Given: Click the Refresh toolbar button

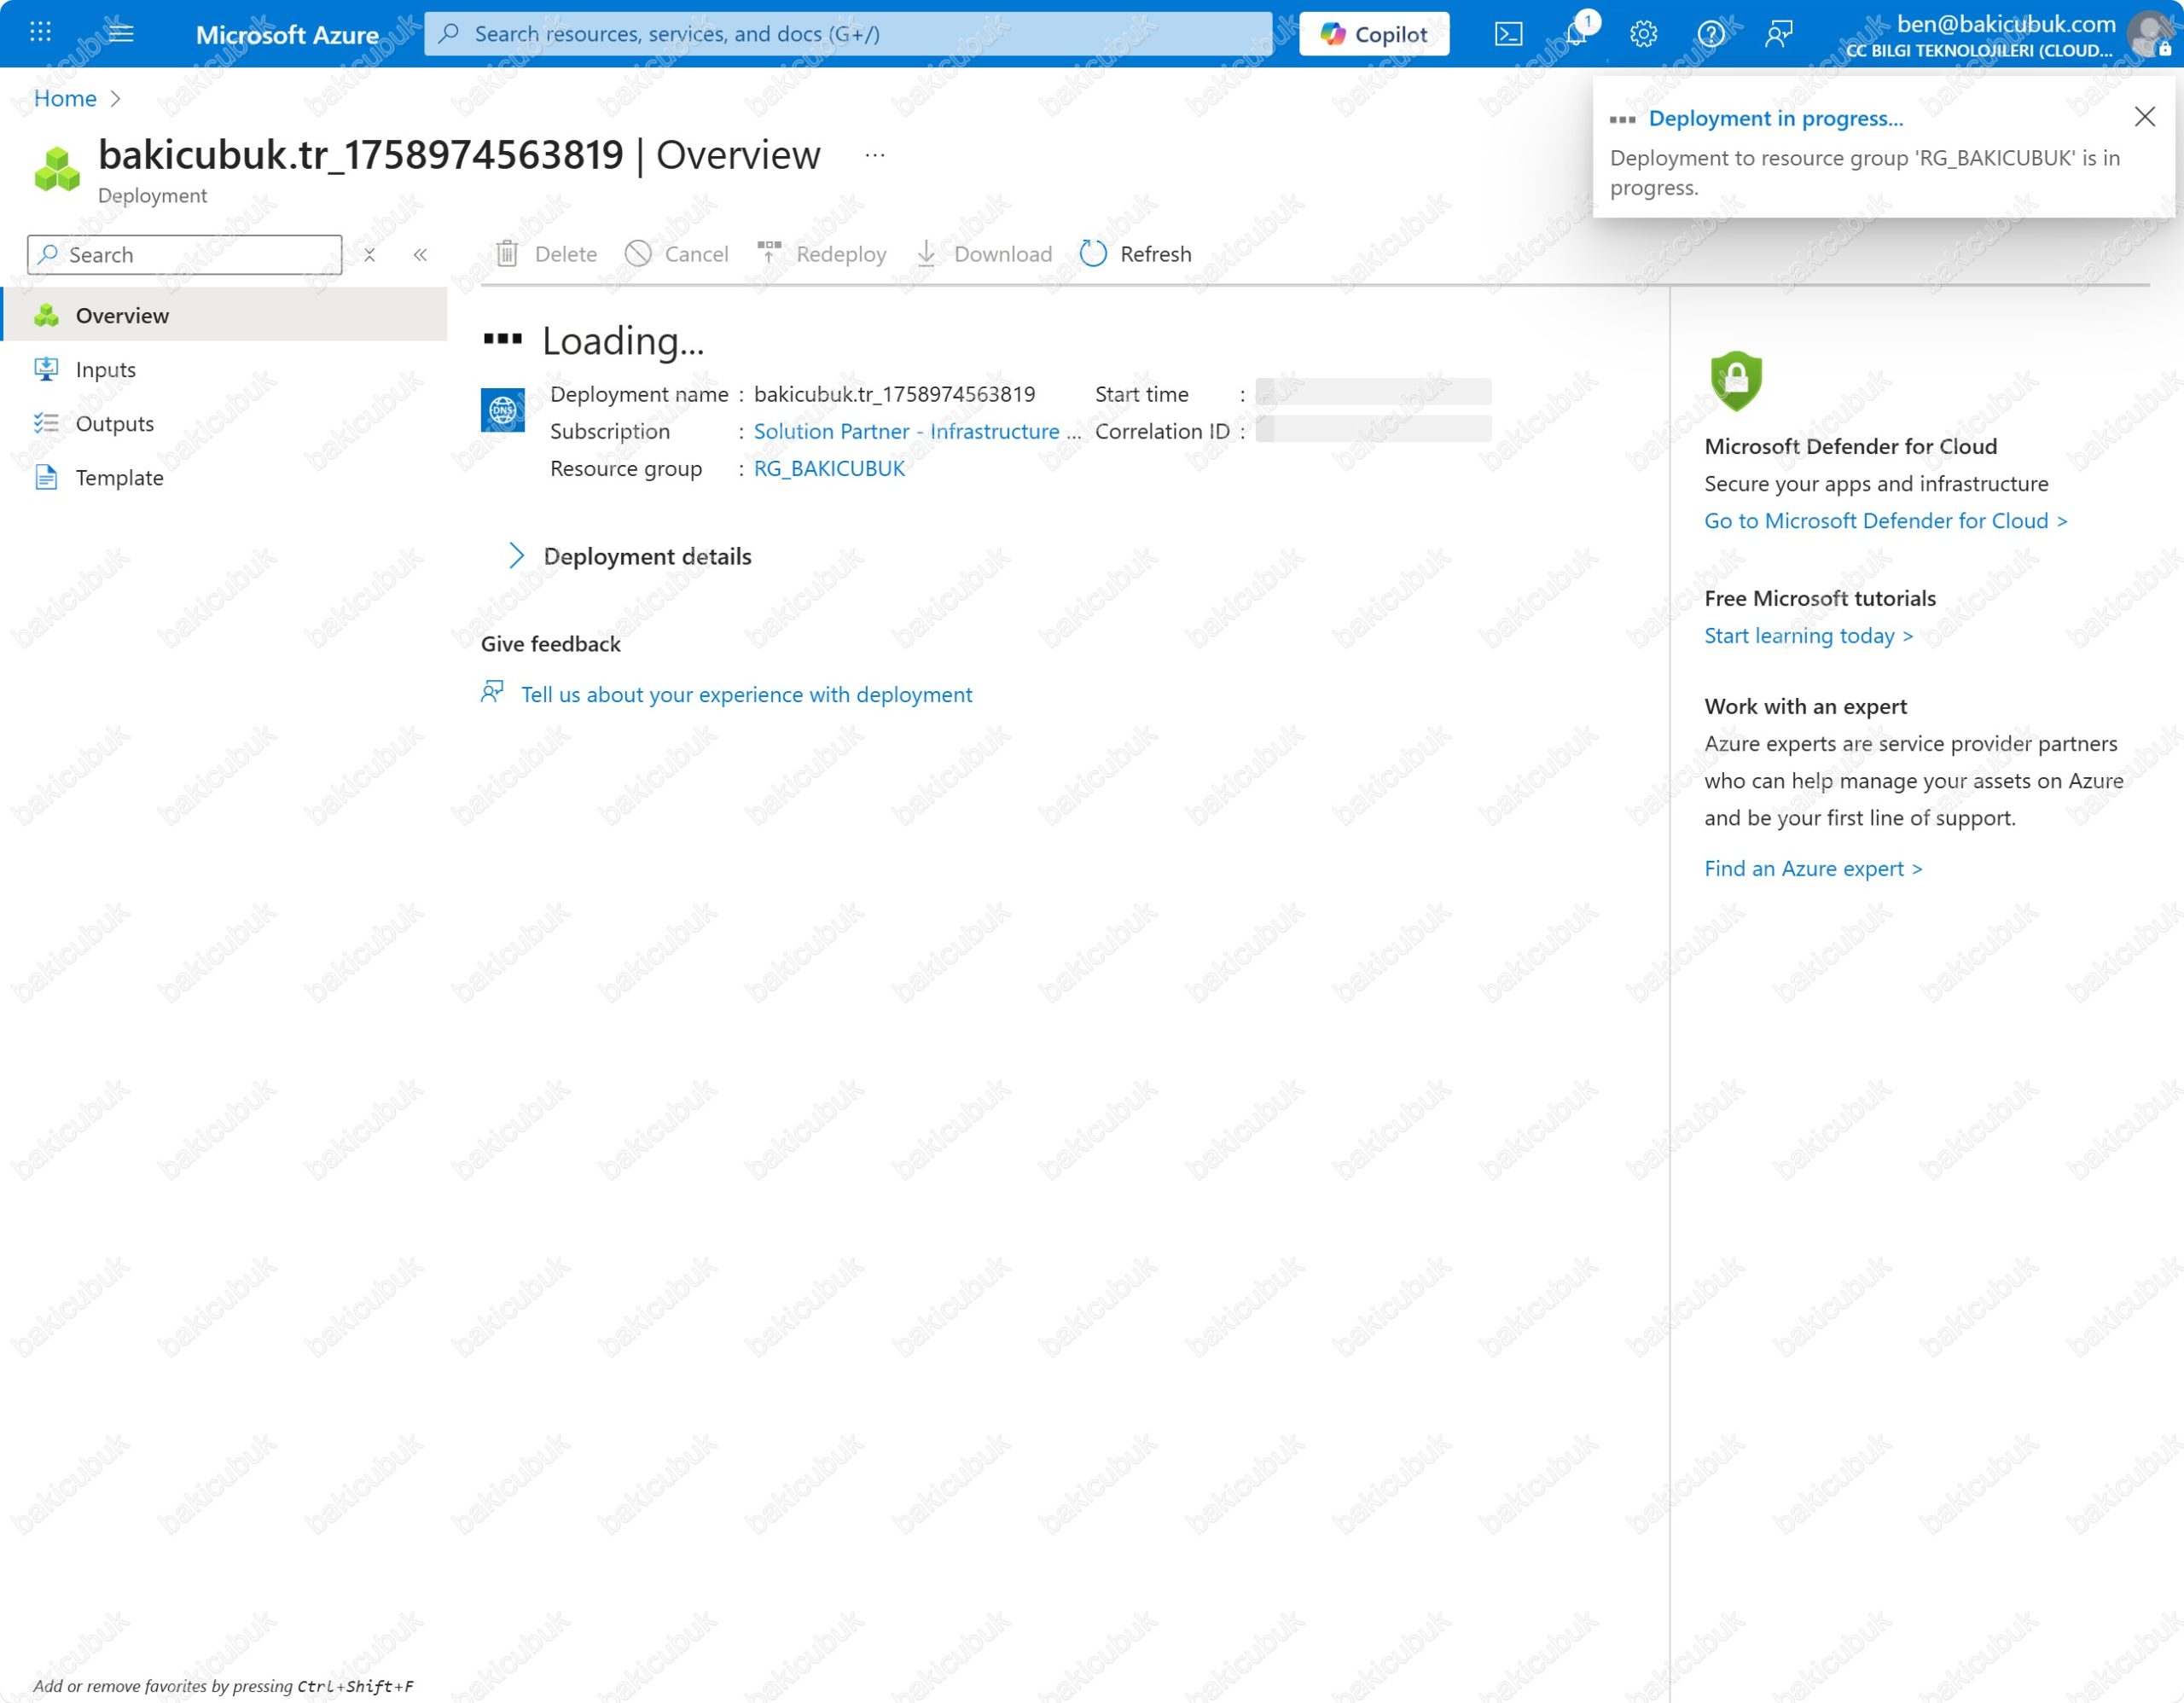Looking at the screenshot, I should [x=1136, y=254].
